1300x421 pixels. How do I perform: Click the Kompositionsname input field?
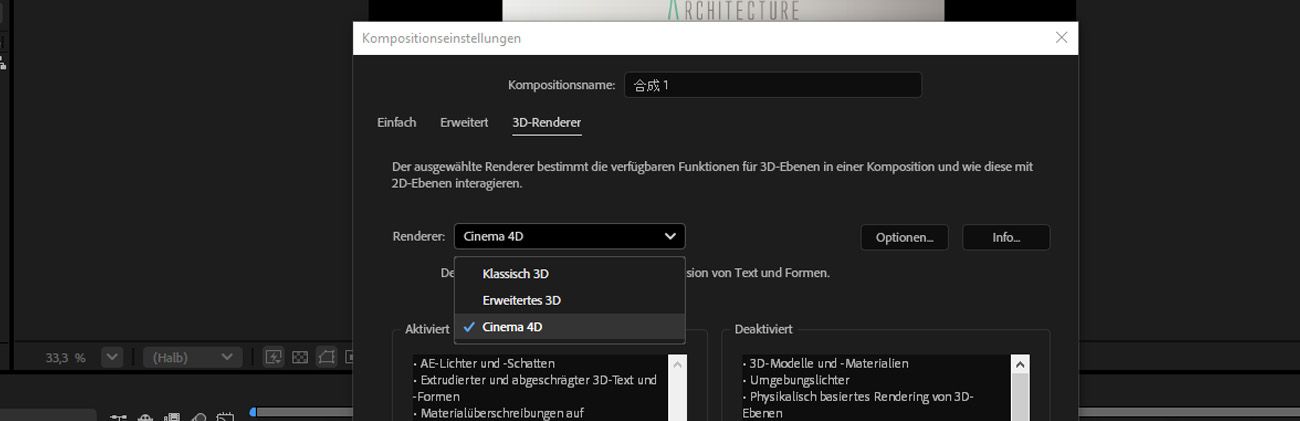click(773, 85)
